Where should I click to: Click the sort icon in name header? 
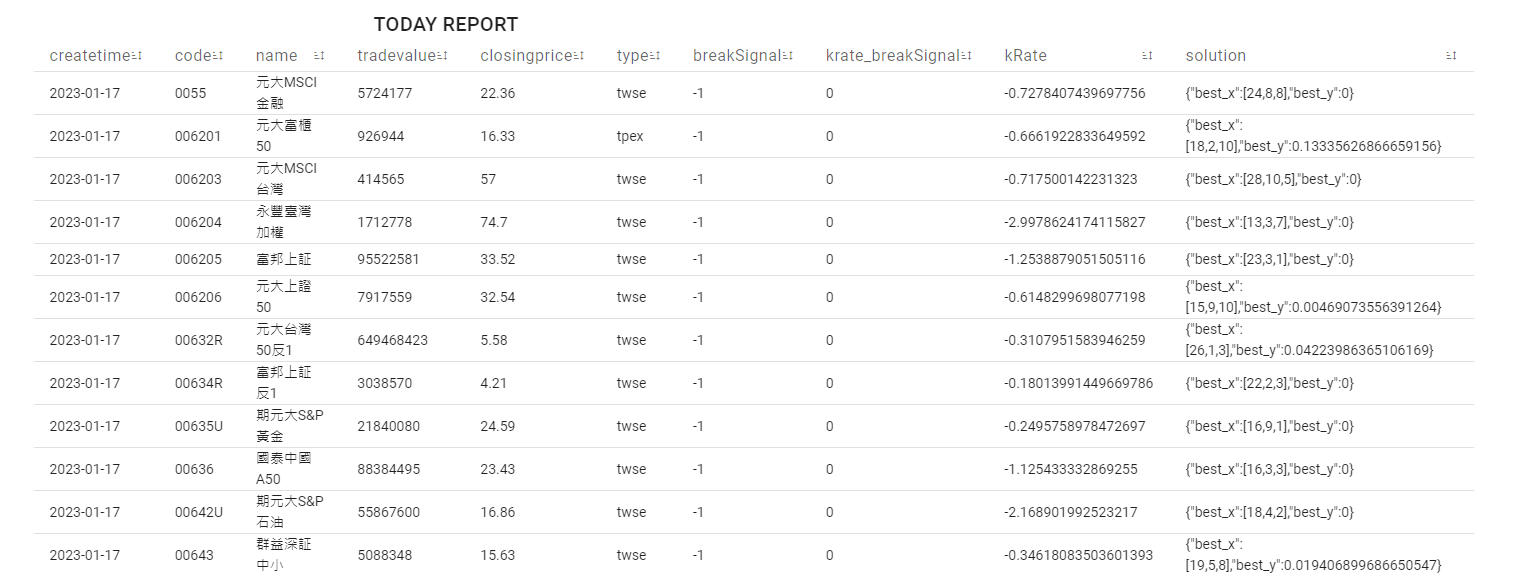(x=319, y=56)
